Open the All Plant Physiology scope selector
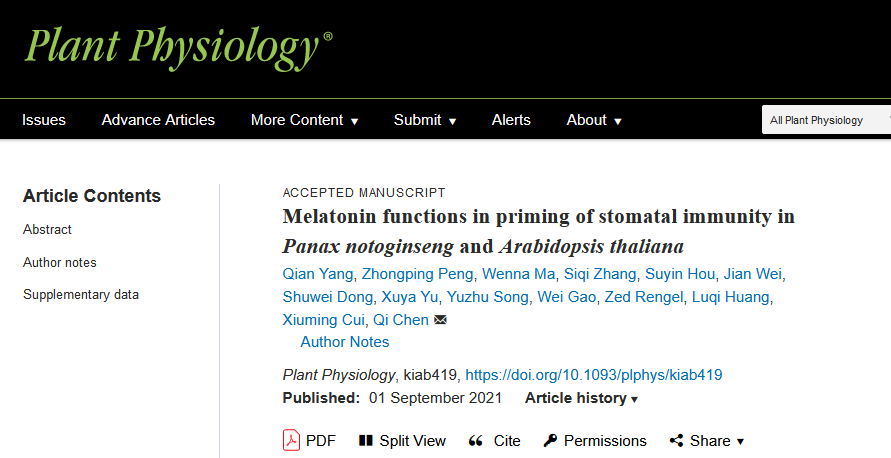This screenshot has width=891, height=458. 826,120
